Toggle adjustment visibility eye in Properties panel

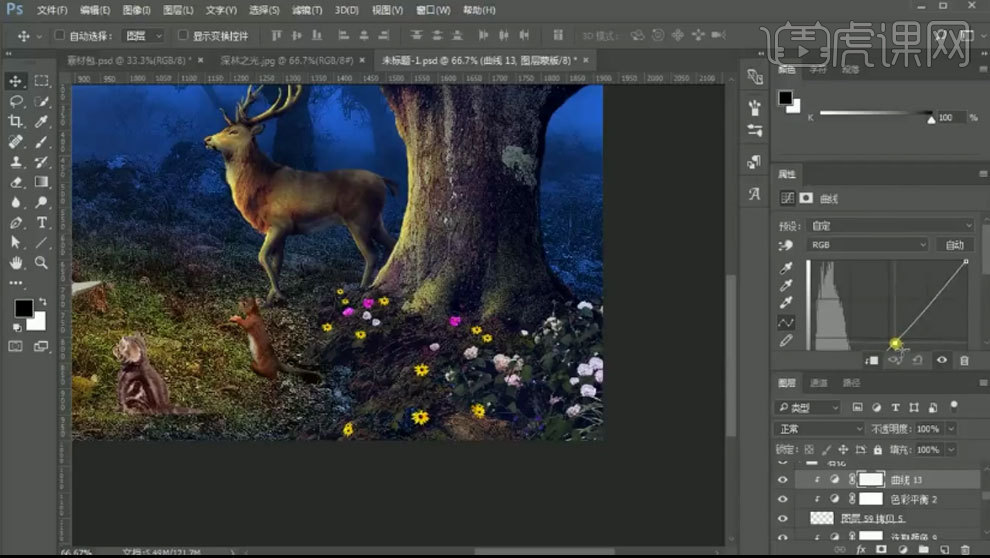[941, 360]
